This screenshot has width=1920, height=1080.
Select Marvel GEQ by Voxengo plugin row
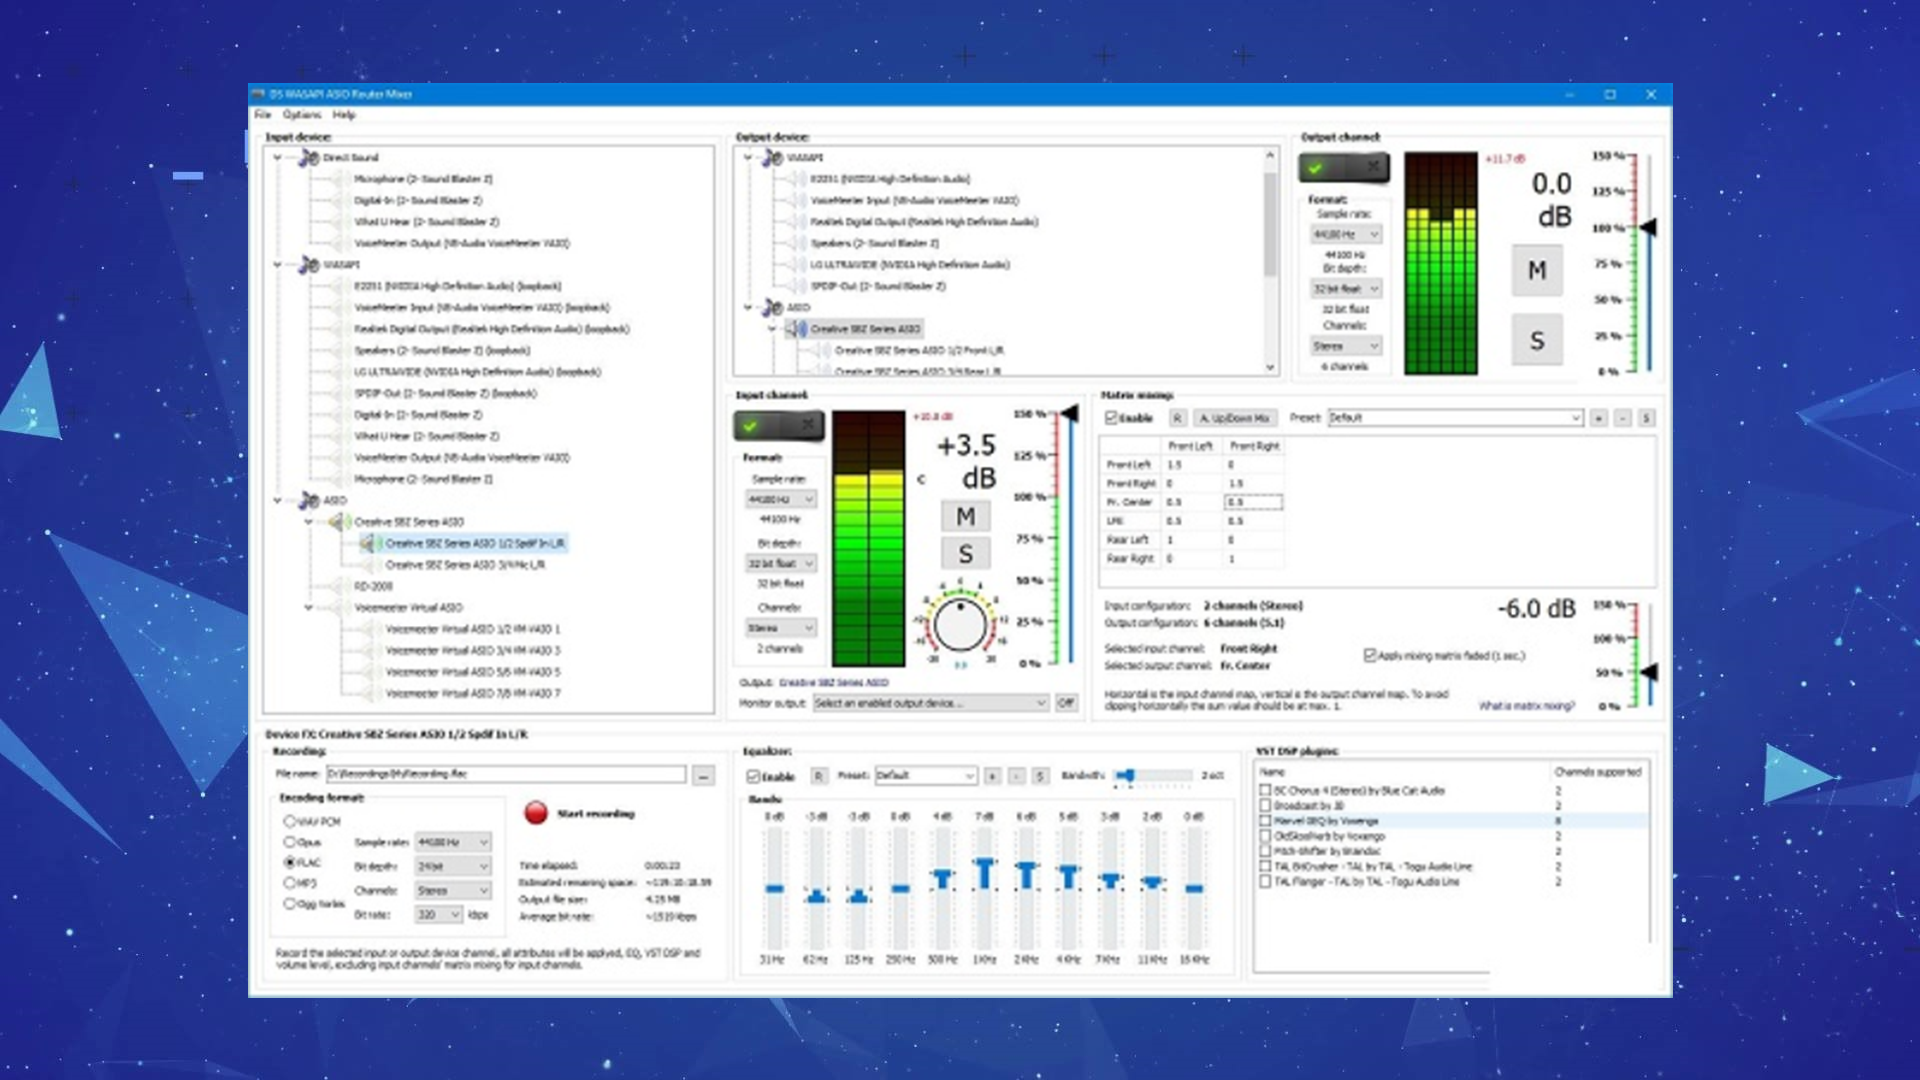(x=1452, y=821)
